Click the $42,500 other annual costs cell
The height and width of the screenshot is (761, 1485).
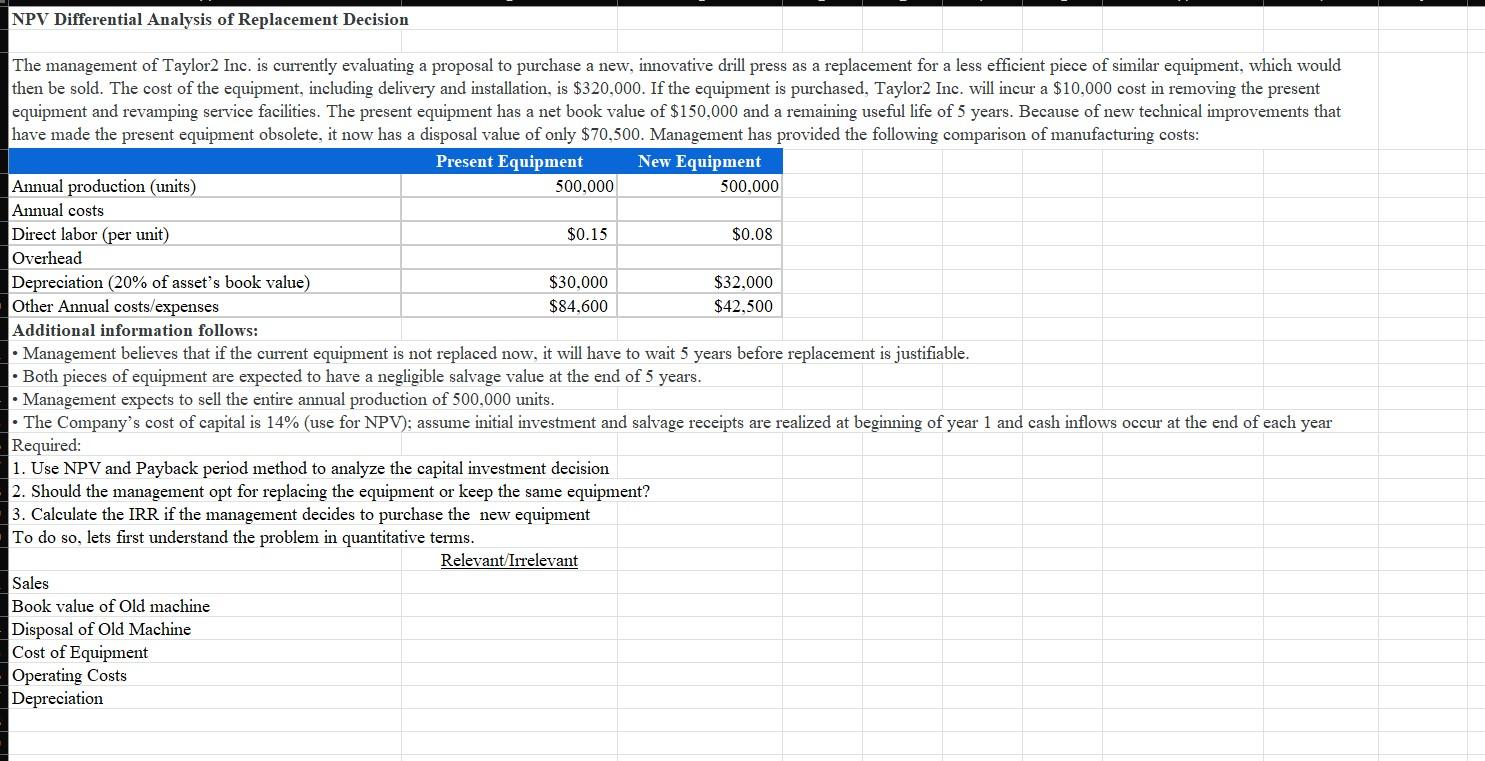(x=740, y=306)
